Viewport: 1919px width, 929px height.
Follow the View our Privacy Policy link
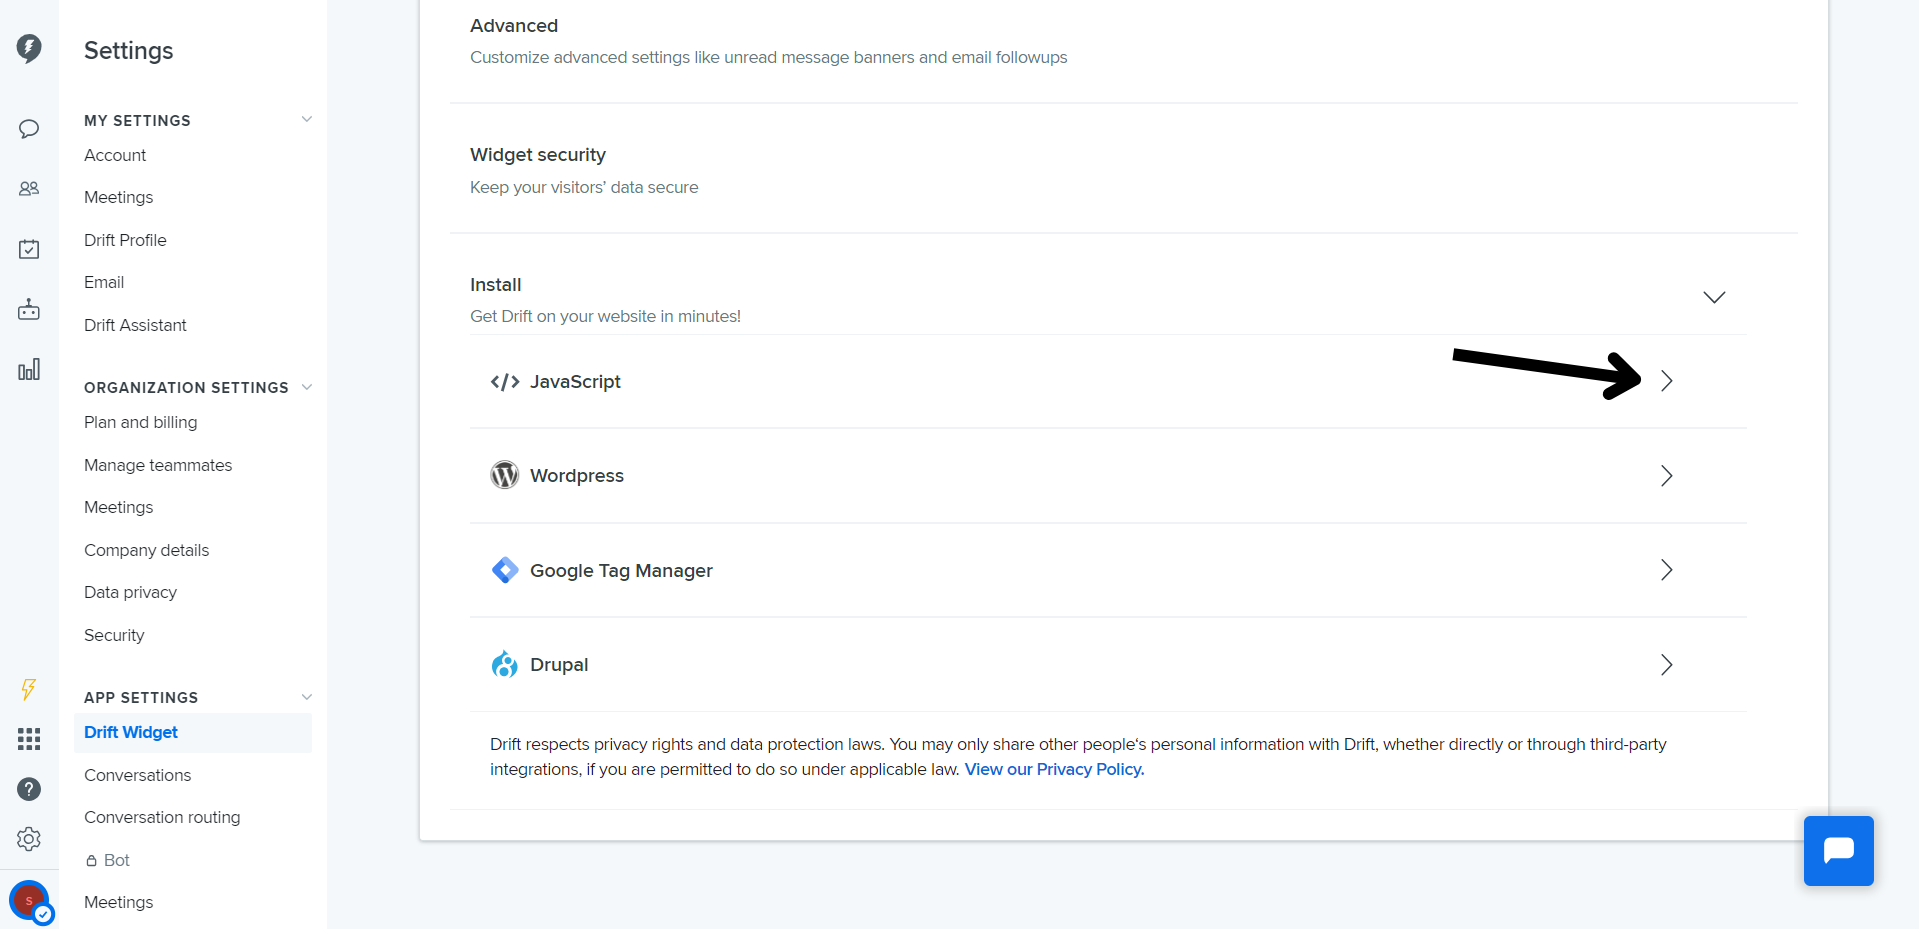(1054, 769)
